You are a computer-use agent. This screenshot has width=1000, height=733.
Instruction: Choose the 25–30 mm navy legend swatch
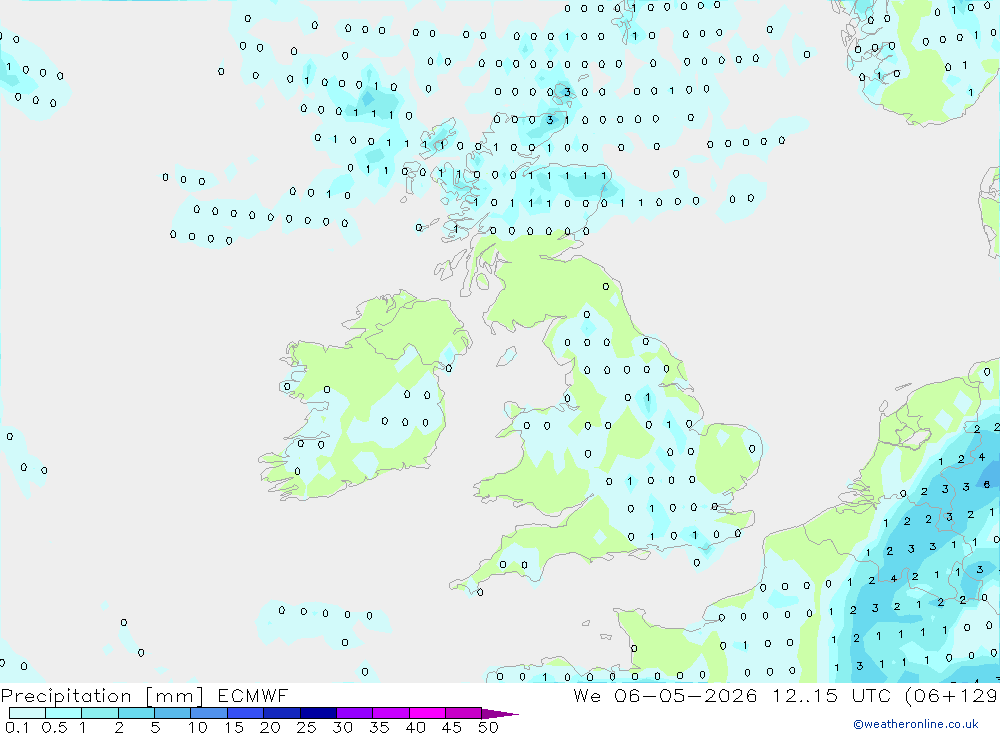tap(318, 713)
